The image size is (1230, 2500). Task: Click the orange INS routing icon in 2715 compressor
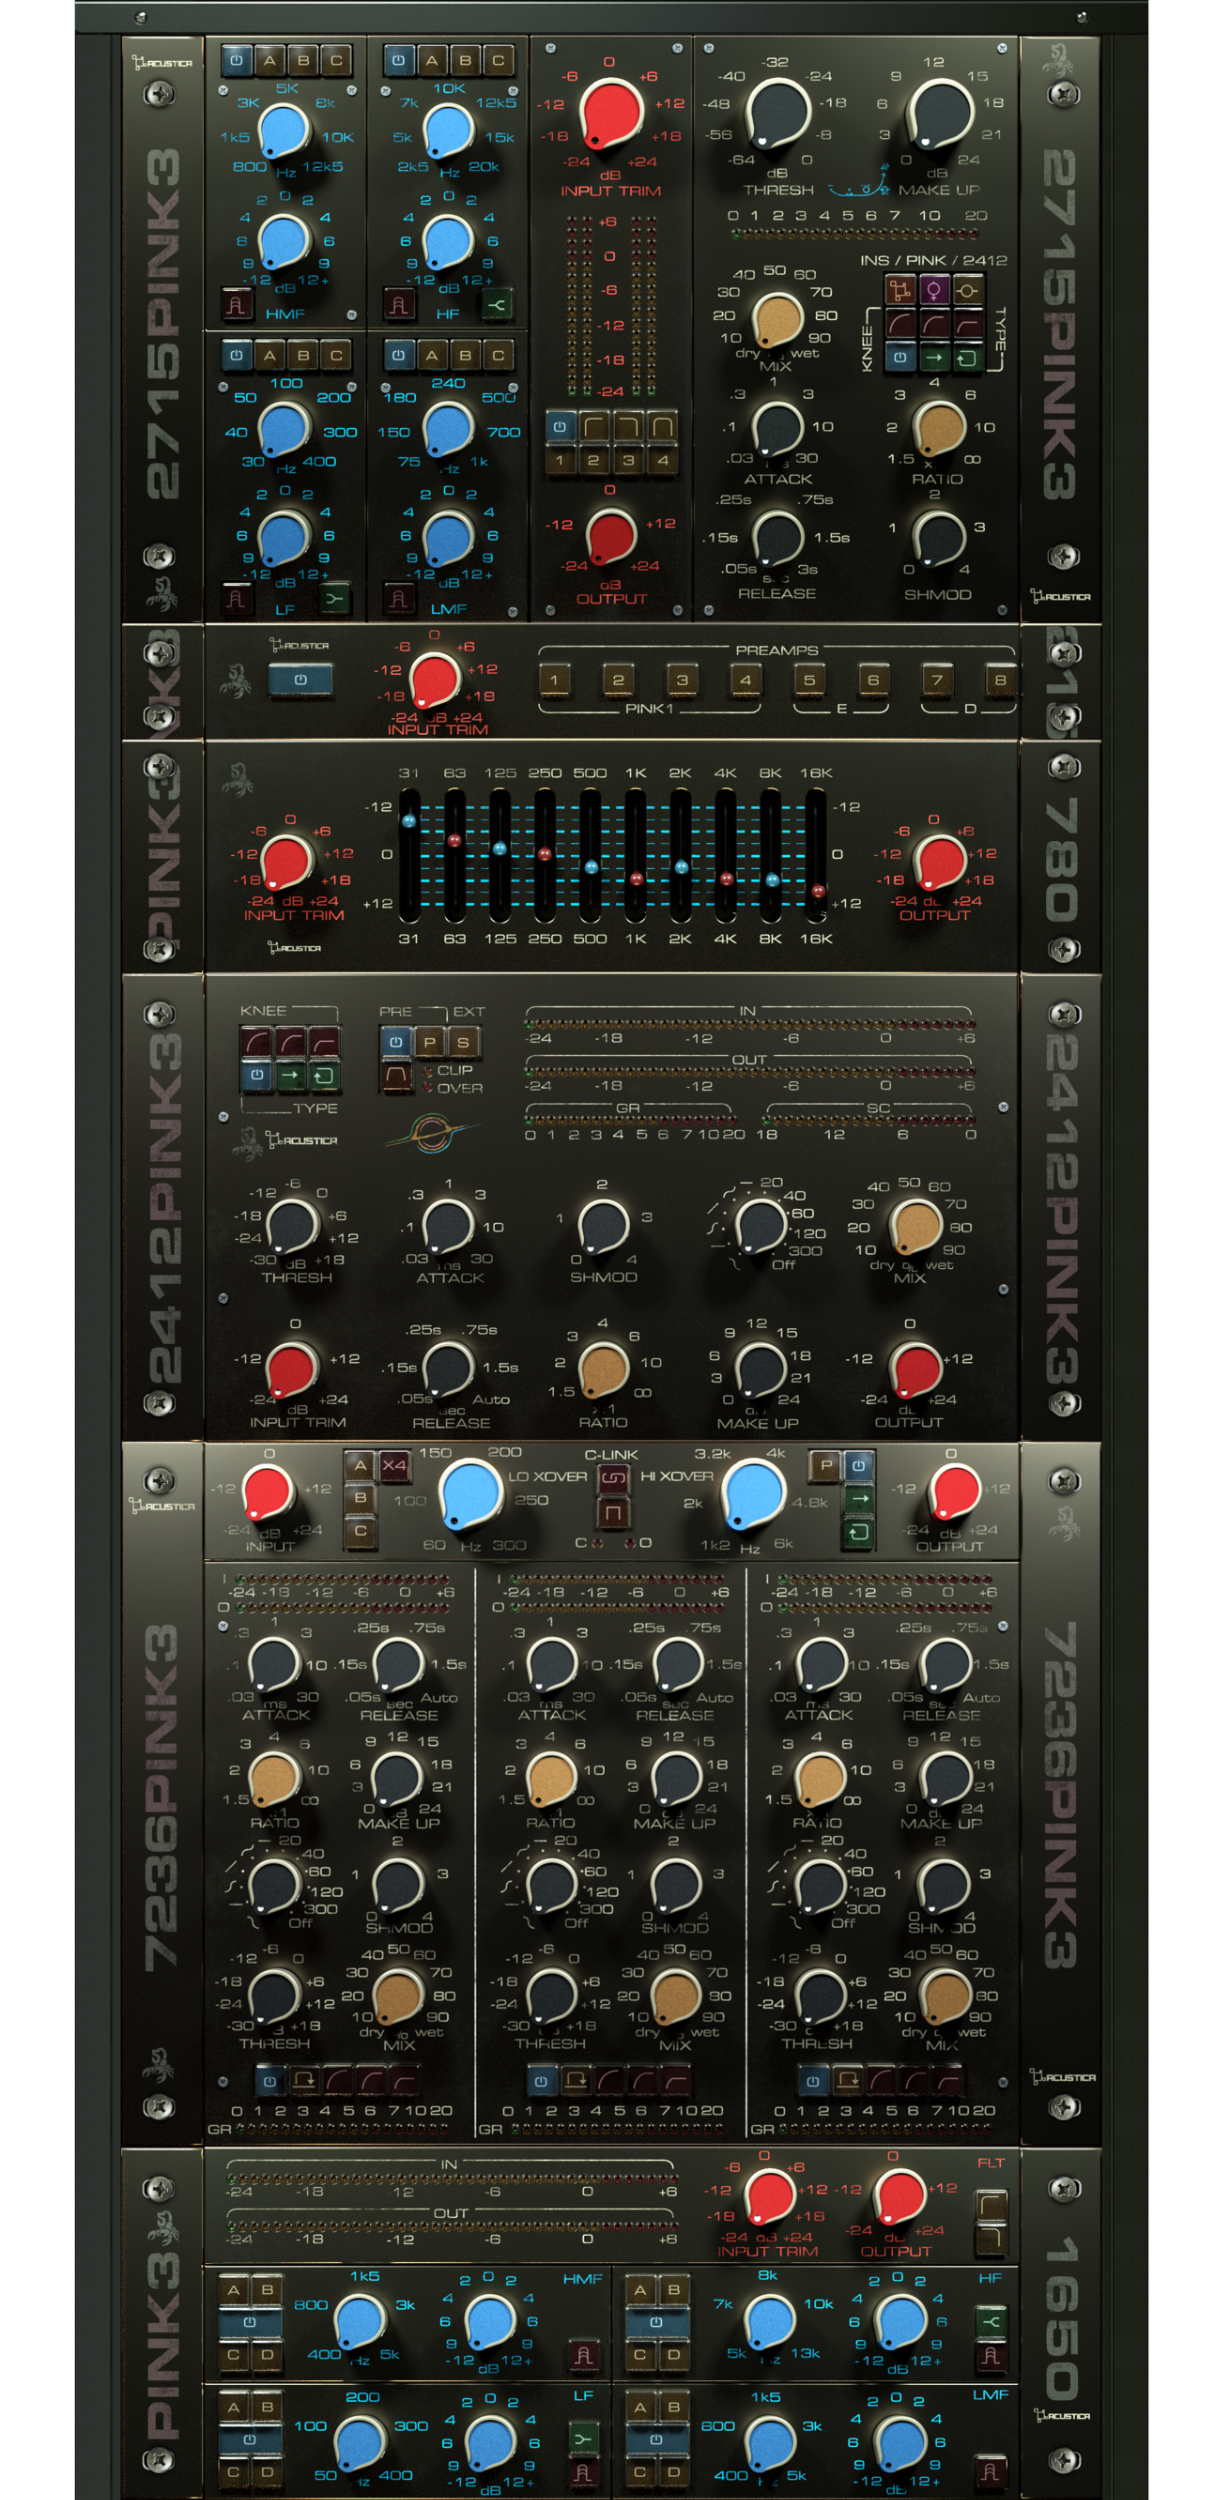click(x=900, y=291)
